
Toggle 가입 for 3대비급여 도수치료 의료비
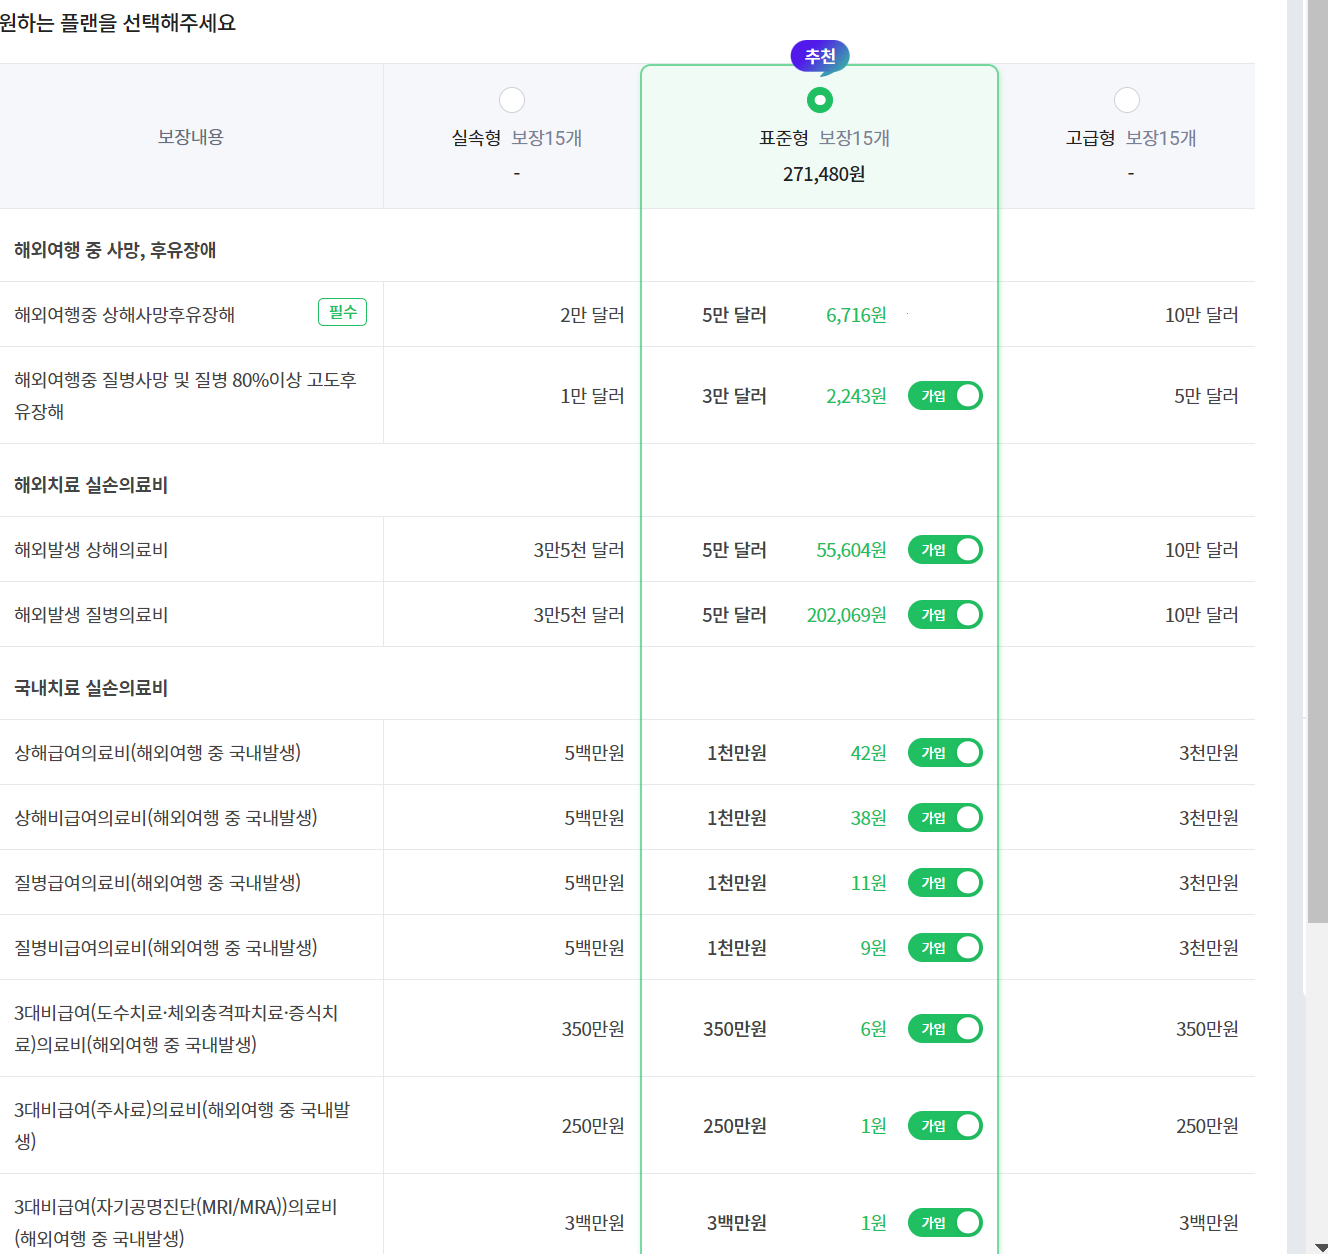coord(945,1029)
